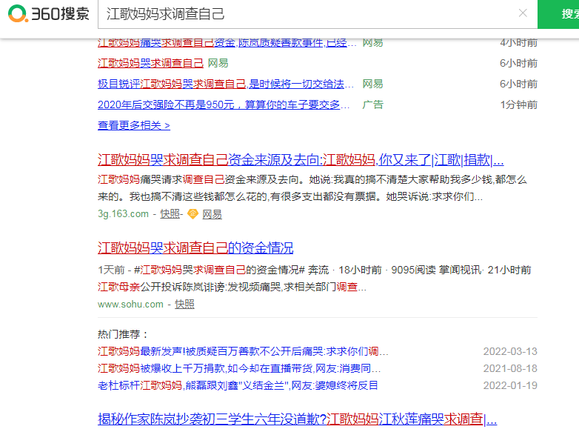
Task: Clear the search box with the X icon
Action: pyautogui.click(x=523, y=13)
